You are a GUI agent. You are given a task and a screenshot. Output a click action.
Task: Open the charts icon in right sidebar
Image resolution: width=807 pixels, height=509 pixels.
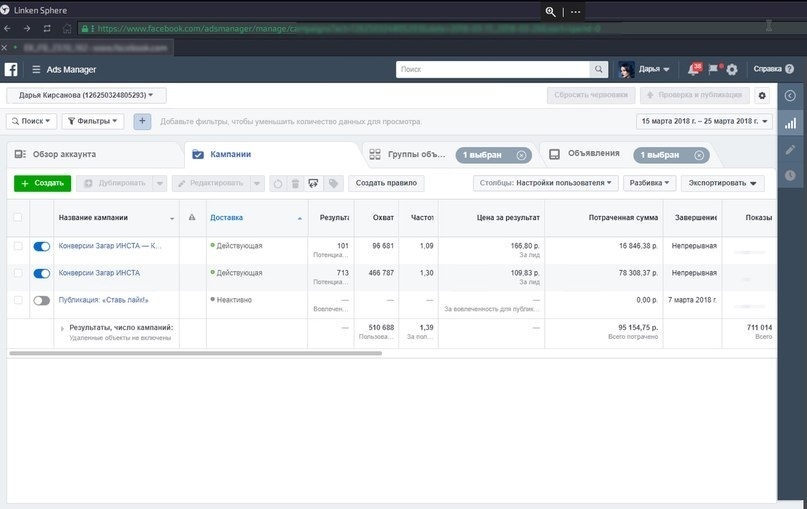[x=790, y=123]
